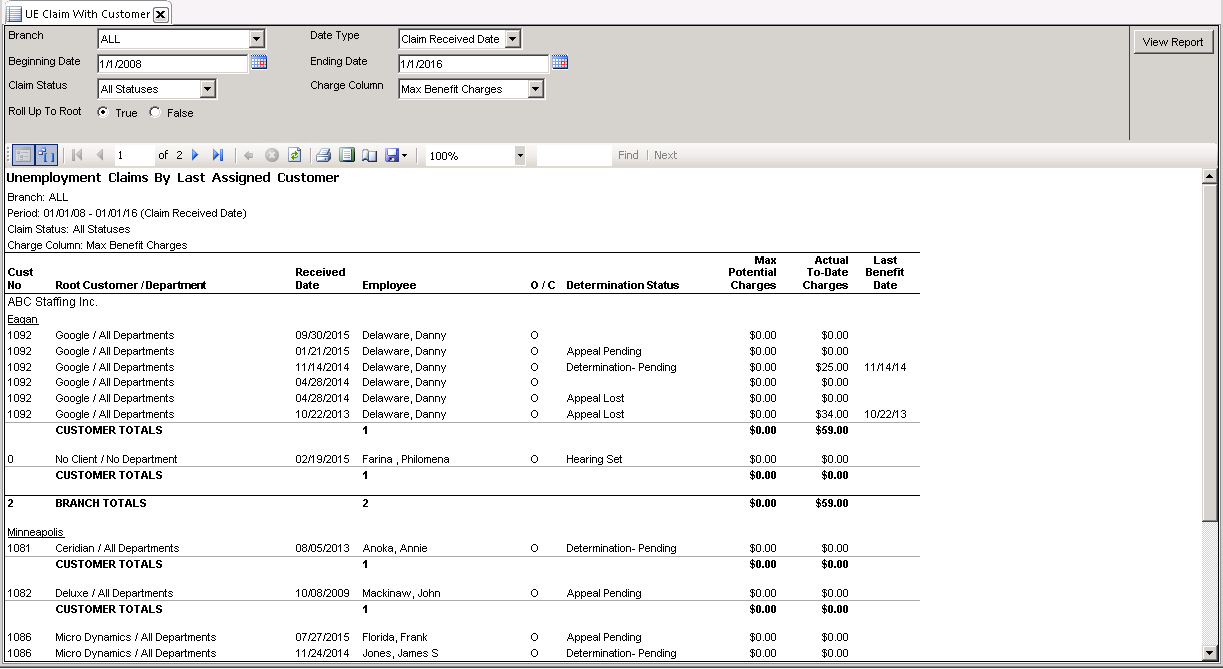This screenshot has width=1223, height=669.
Task: Refresh the report
Action: coord(295,155)
